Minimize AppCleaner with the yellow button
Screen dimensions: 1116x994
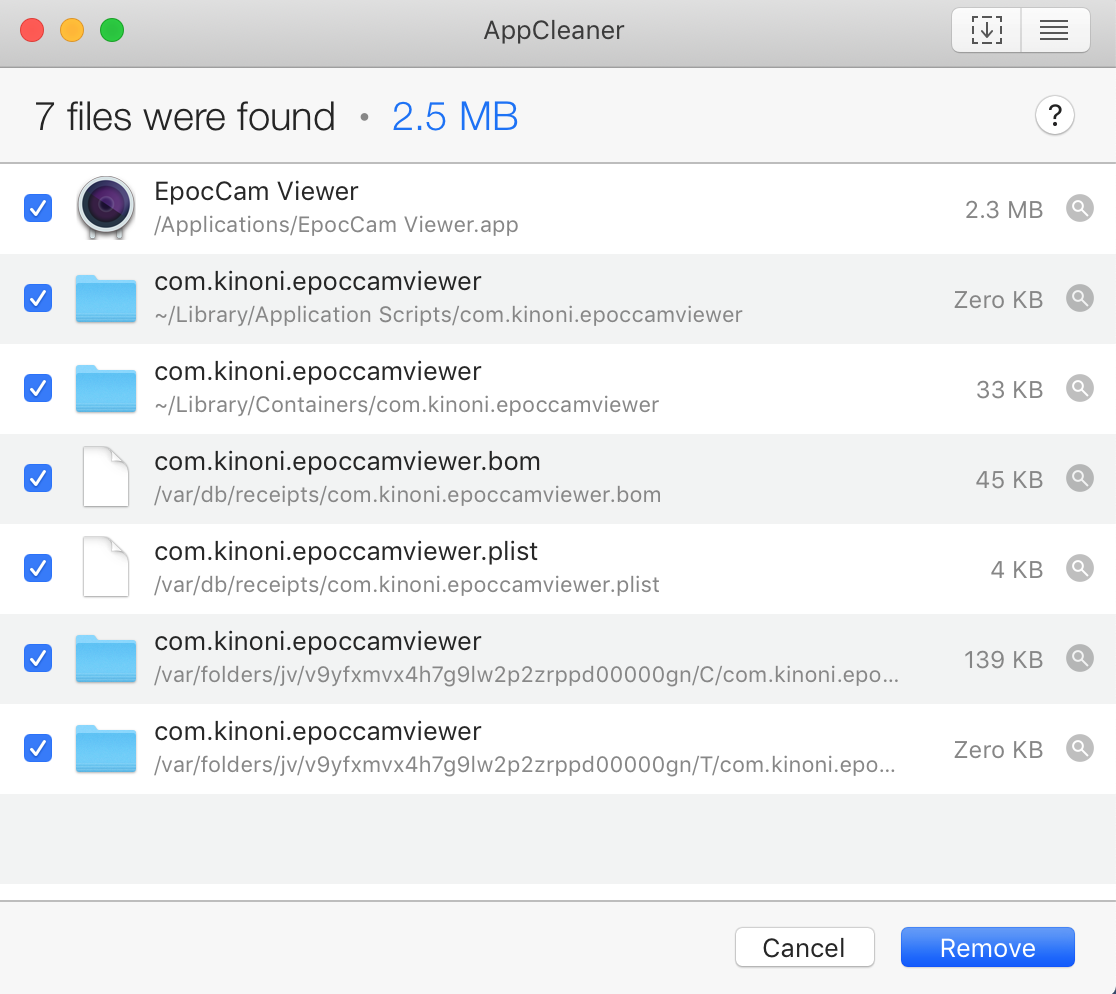coord(72,31)
